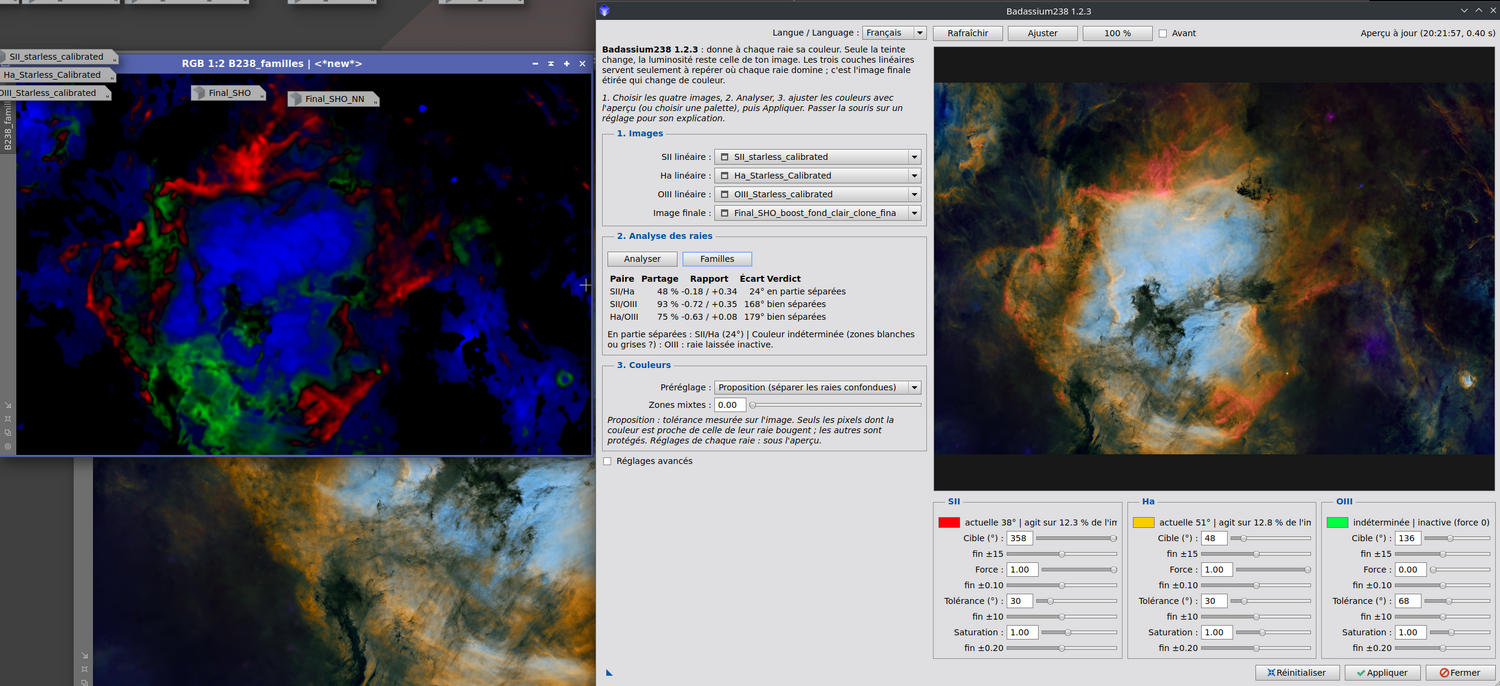Click the 100 % zoom button
The image size is (1500, 686).
pyautogui.click(x=1117, y=33)
